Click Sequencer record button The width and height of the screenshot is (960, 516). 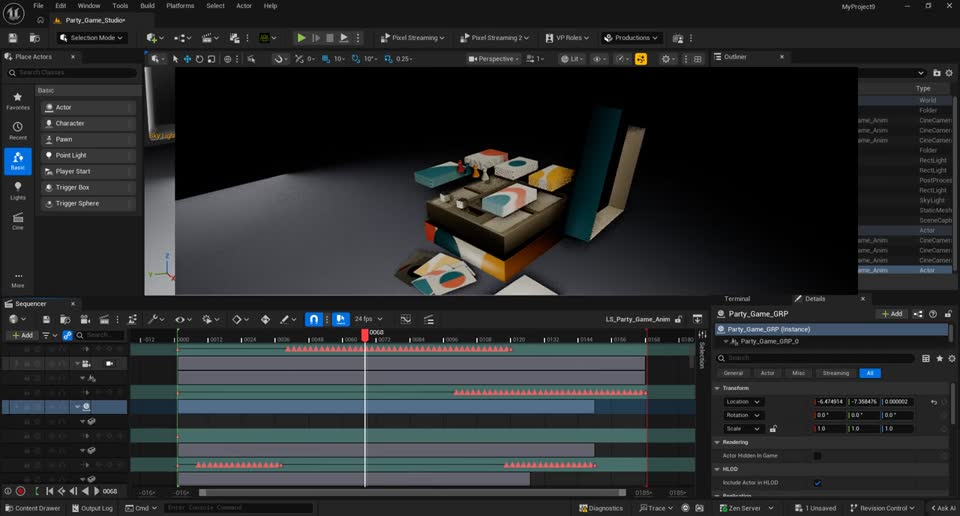click(20, 491)
